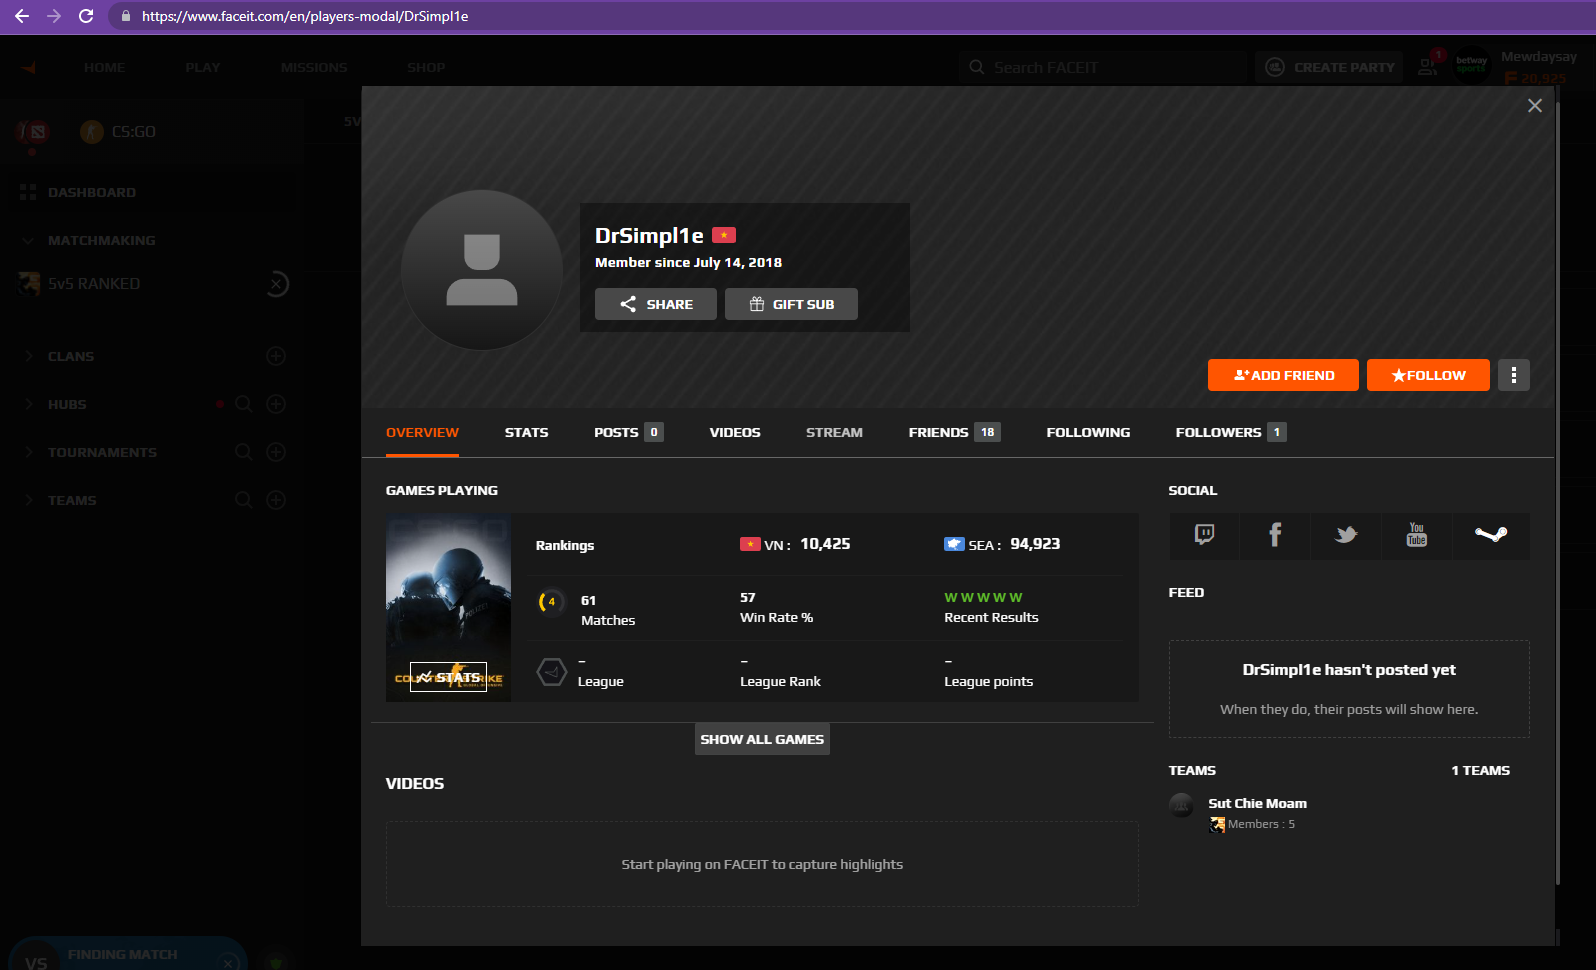
Task: Open the POSTS tab
Action: click(x=628, y=432)
